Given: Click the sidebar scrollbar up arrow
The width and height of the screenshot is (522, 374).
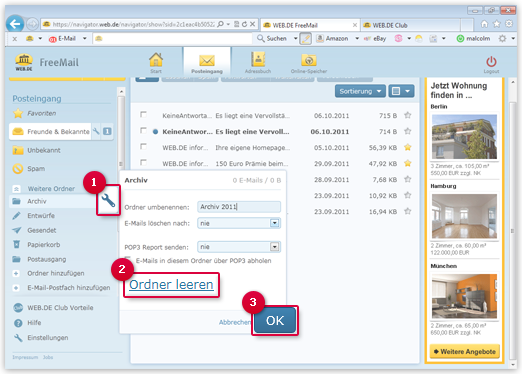Looking at the screenshot, I should click(x=121, y=91).
